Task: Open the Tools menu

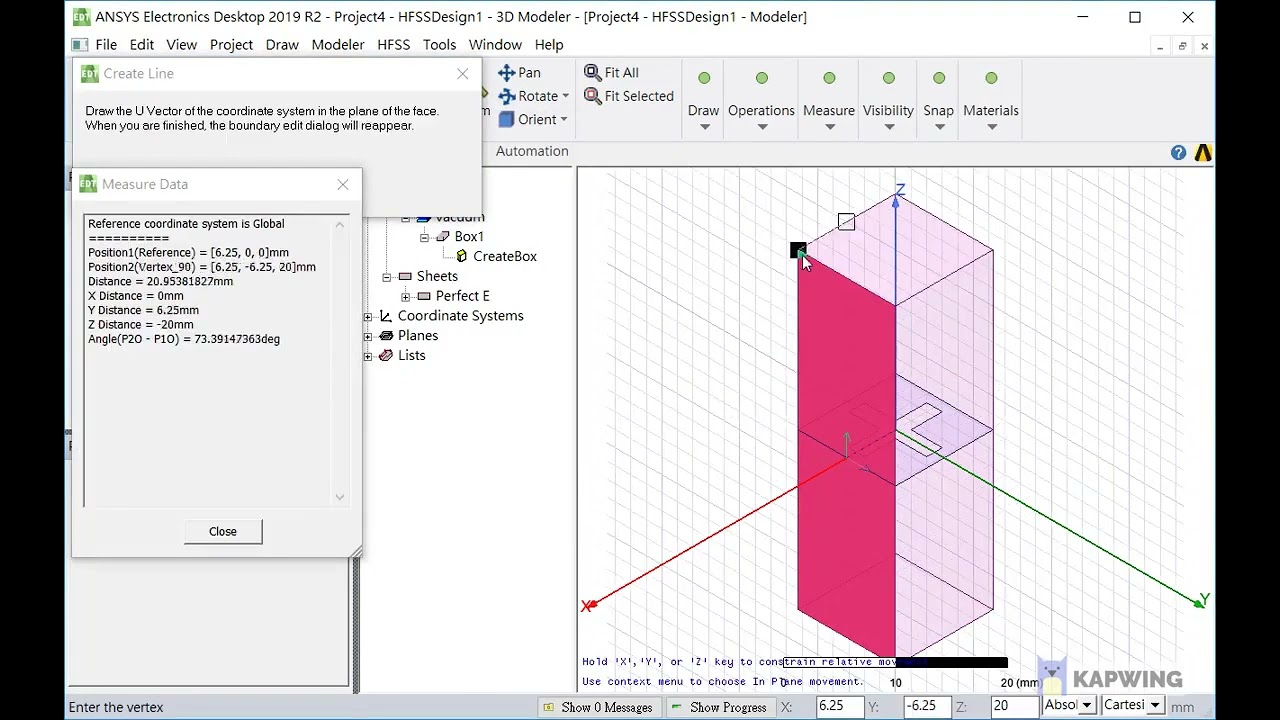Action: coord(439,45)
